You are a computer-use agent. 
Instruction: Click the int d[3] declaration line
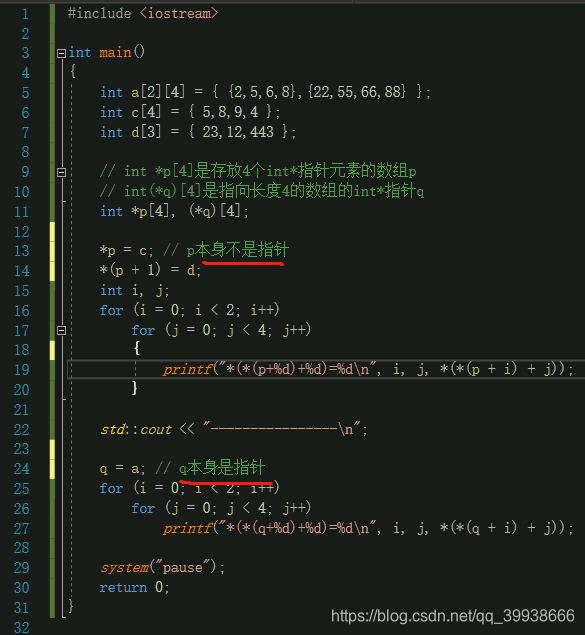(198, 132)
